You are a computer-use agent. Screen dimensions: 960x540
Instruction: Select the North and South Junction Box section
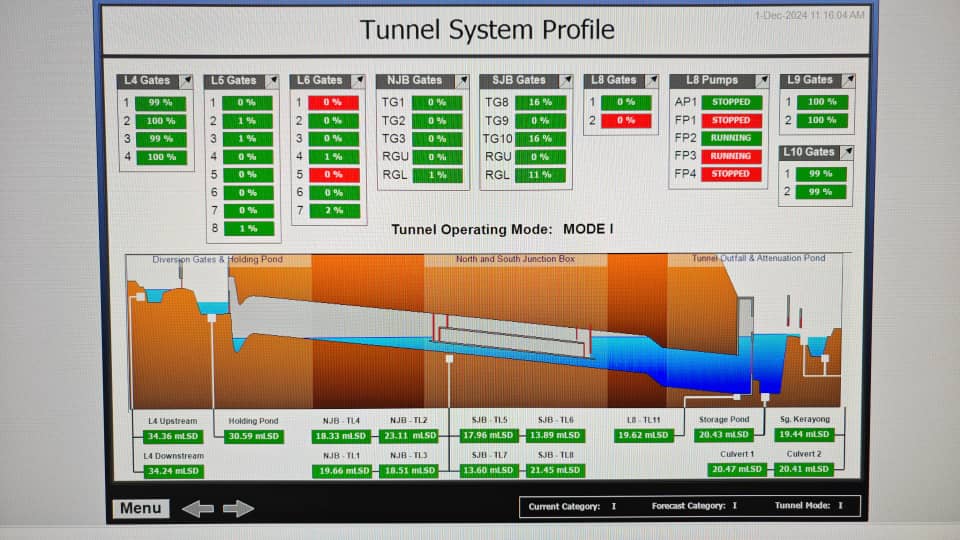(515, 259)
